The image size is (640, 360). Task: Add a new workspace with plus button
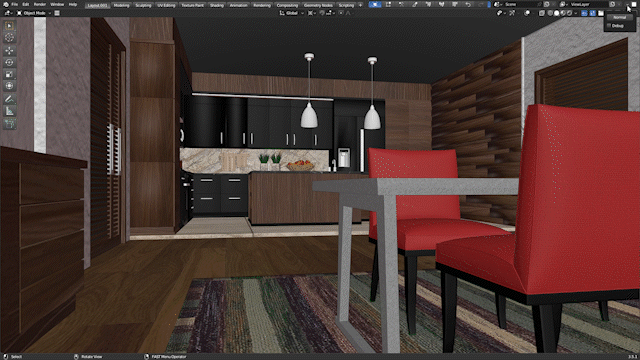360,5
